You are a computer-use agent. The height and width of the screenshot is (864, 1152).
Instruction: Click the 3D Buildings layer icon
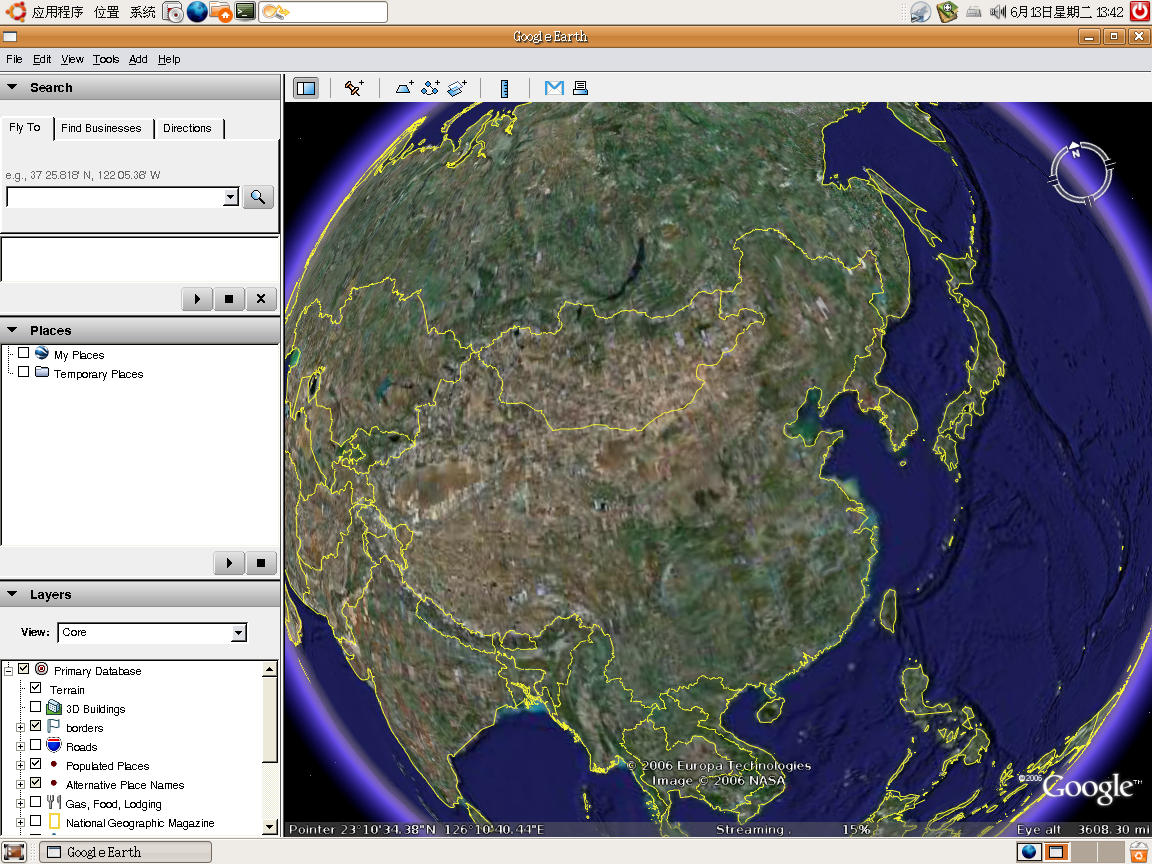pos(54,708)
